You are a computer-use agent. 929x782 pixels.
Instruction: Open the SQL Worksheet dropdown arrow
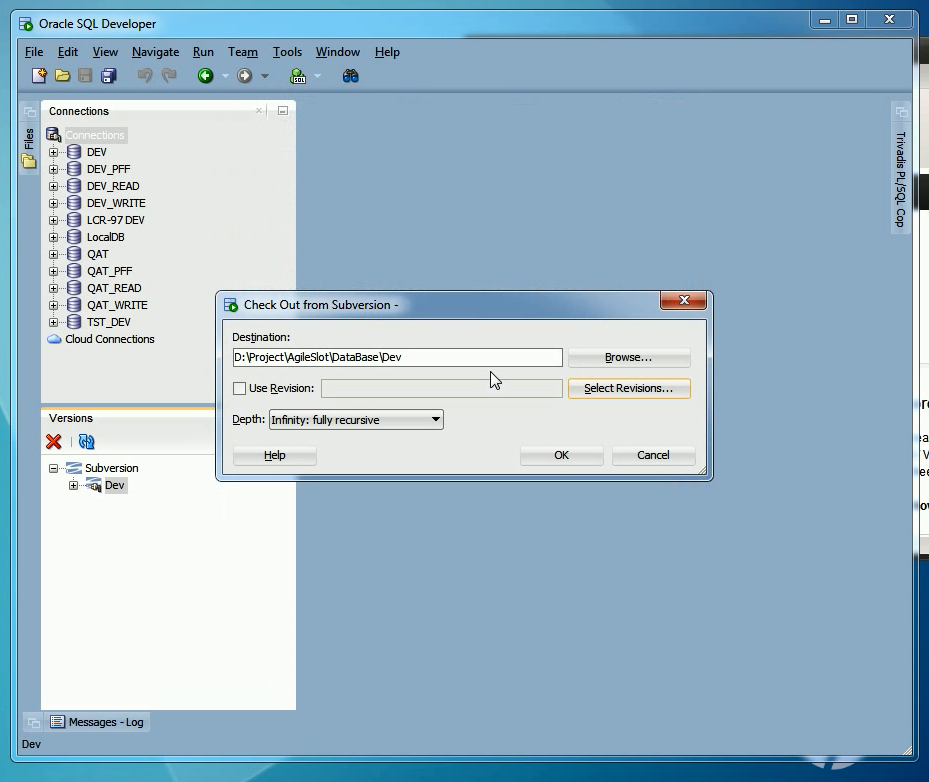tap(318, 76)
